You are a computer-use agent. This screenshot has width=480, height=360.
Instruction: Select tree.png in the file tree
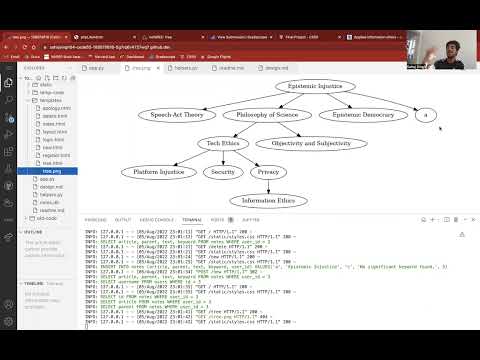click(48, 171)
